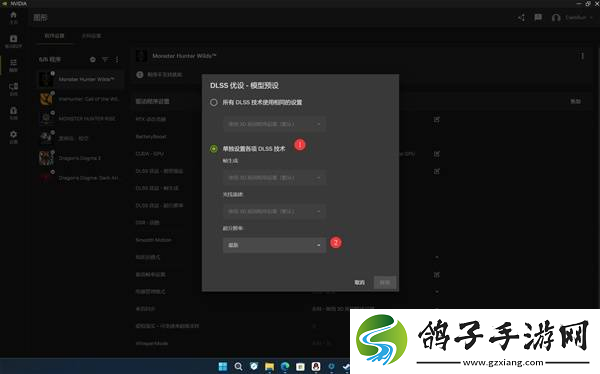This screenshot has height=374, width=600.
Task: Select Monster Hunter Wilds in programs list
Action: pyautogui.click(x=80, y=79)
